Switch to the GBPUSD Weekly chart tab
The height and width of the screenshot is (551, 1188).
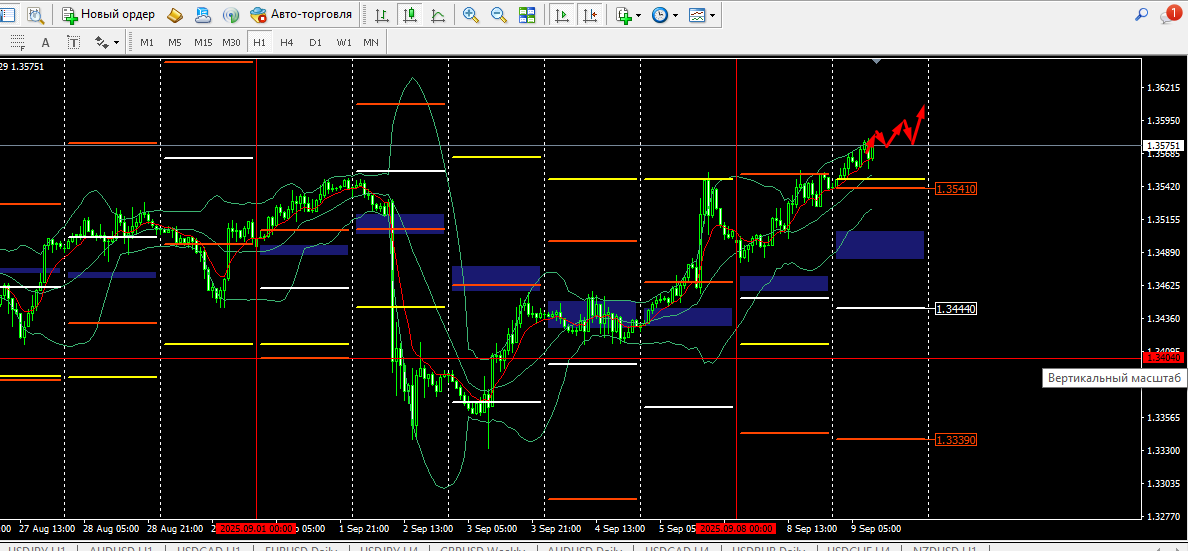tap(483, 547)
